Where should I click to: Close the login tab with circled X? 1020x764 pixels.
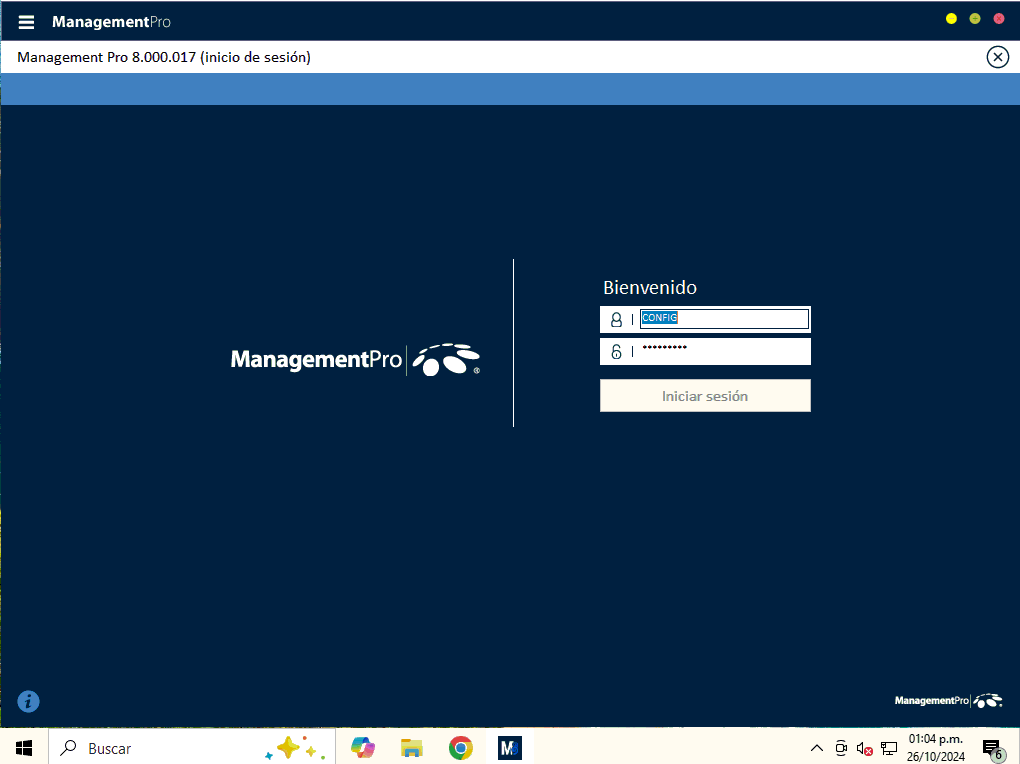pyautogui.click(x=997, y=57)
